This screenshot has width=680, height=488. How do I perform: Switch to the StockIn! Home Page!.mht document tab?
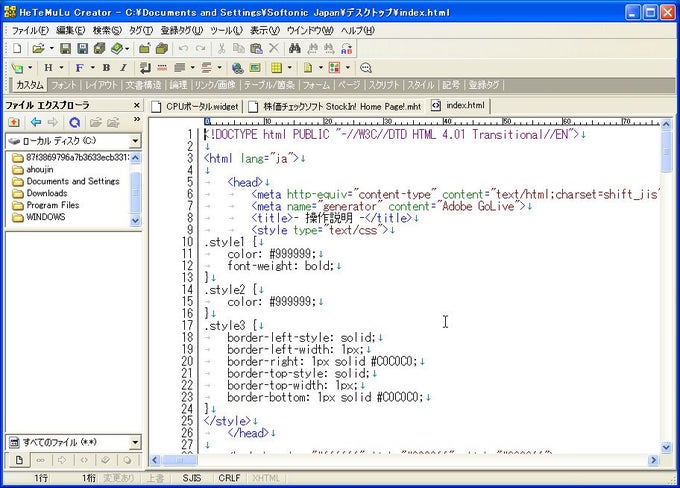(x=336, y=106)
